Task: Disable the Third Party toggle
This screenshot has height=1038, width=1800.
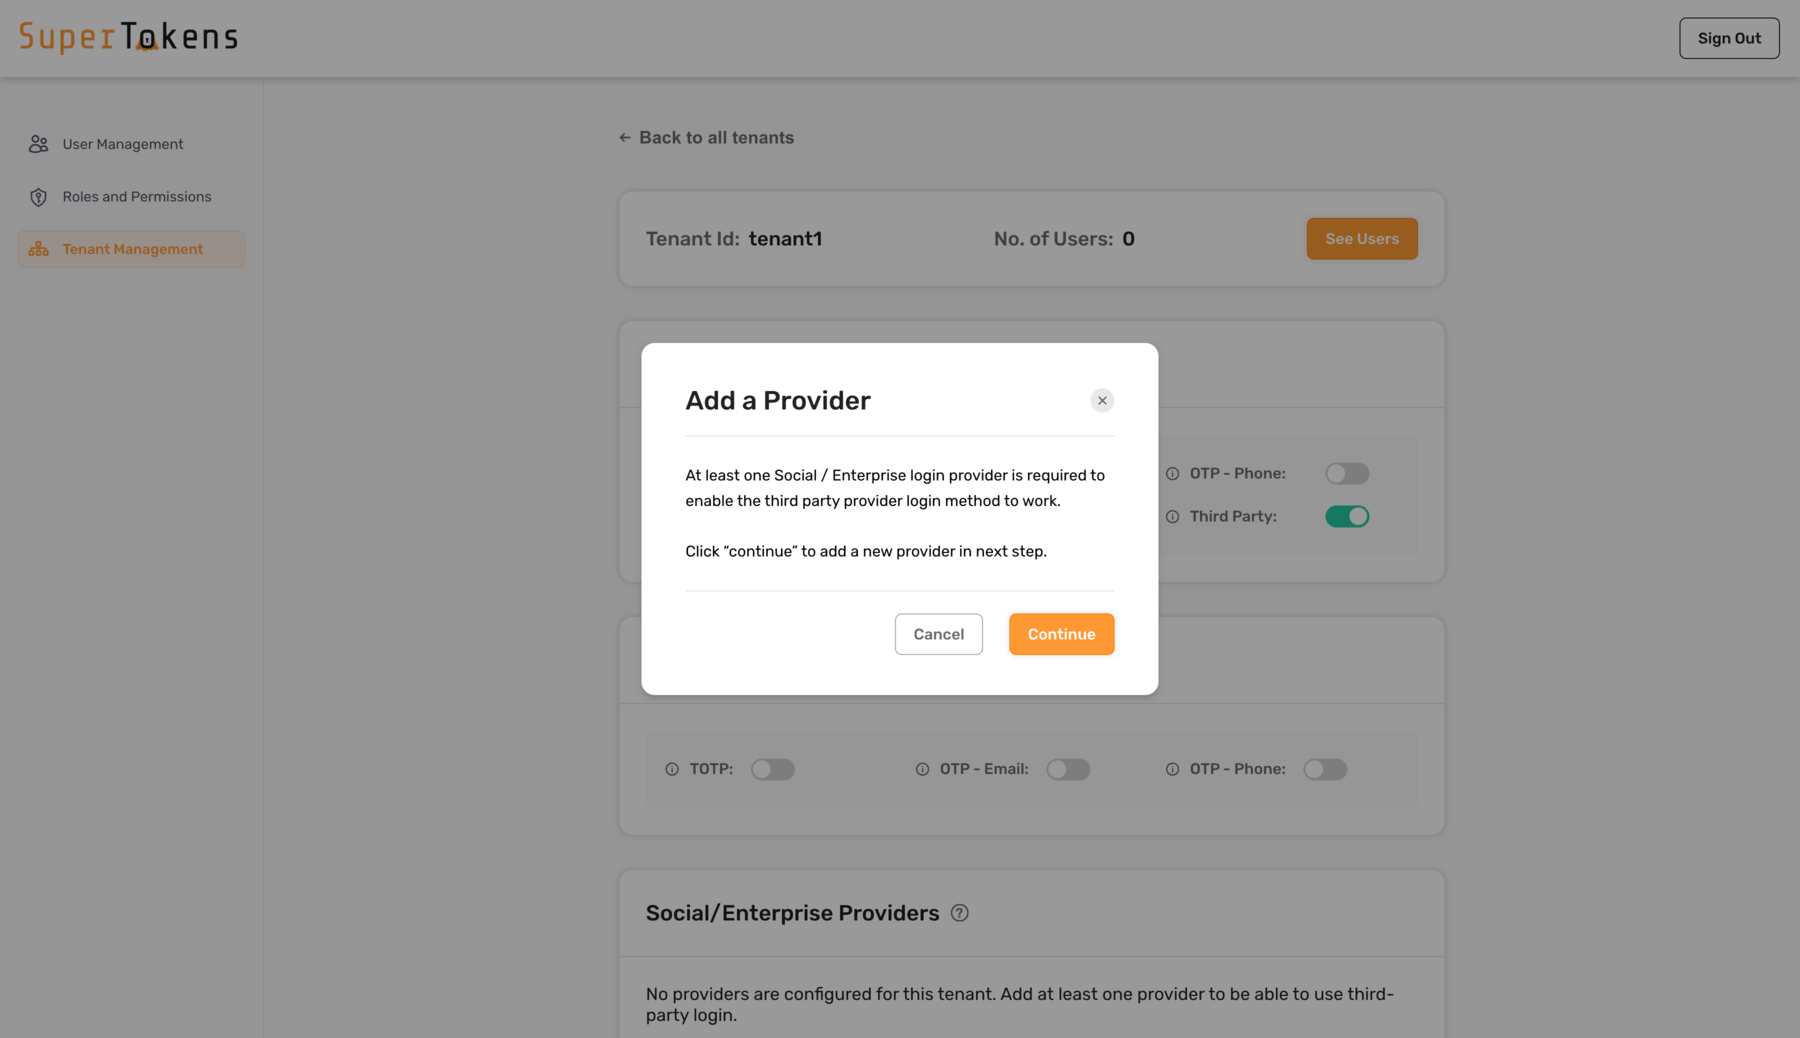Action: point(1347,516)
